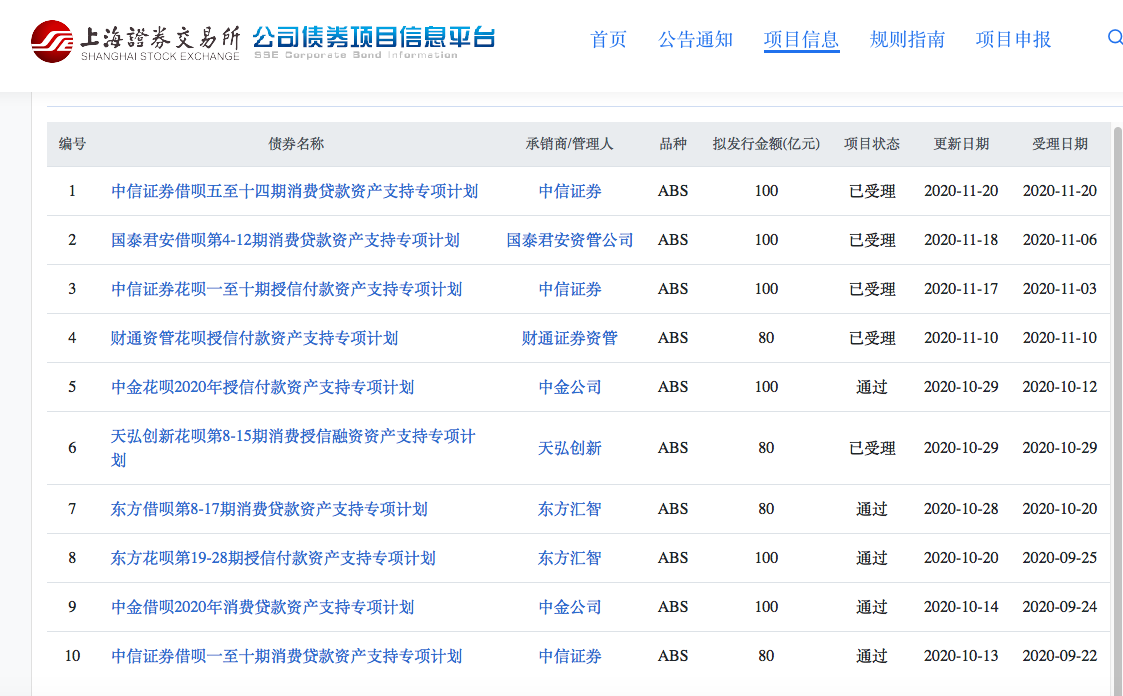Open 天弘创新花呗第8-15期 bond link
The width and height of the screenshot is (1123, 696).
pos(292,437)
